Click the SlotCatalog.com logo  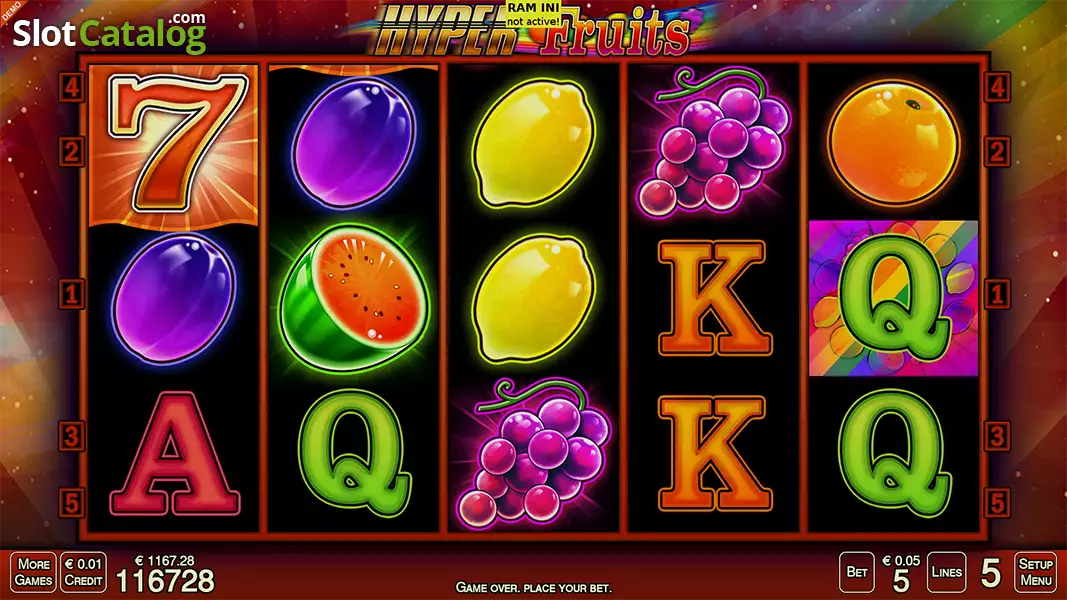110,32
